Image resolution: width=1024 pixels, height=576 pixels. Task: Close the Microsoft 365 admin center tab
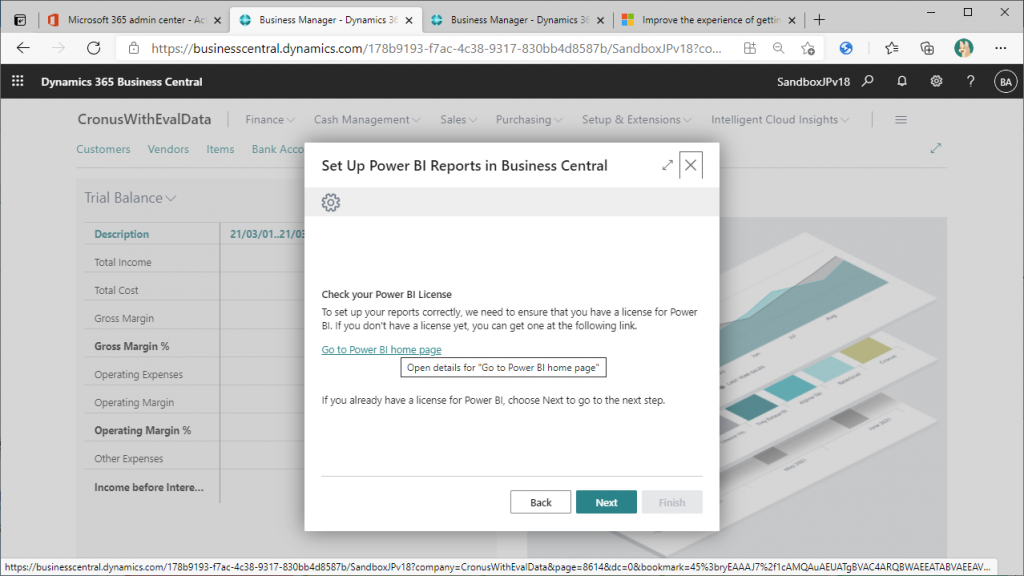point(217,20)
